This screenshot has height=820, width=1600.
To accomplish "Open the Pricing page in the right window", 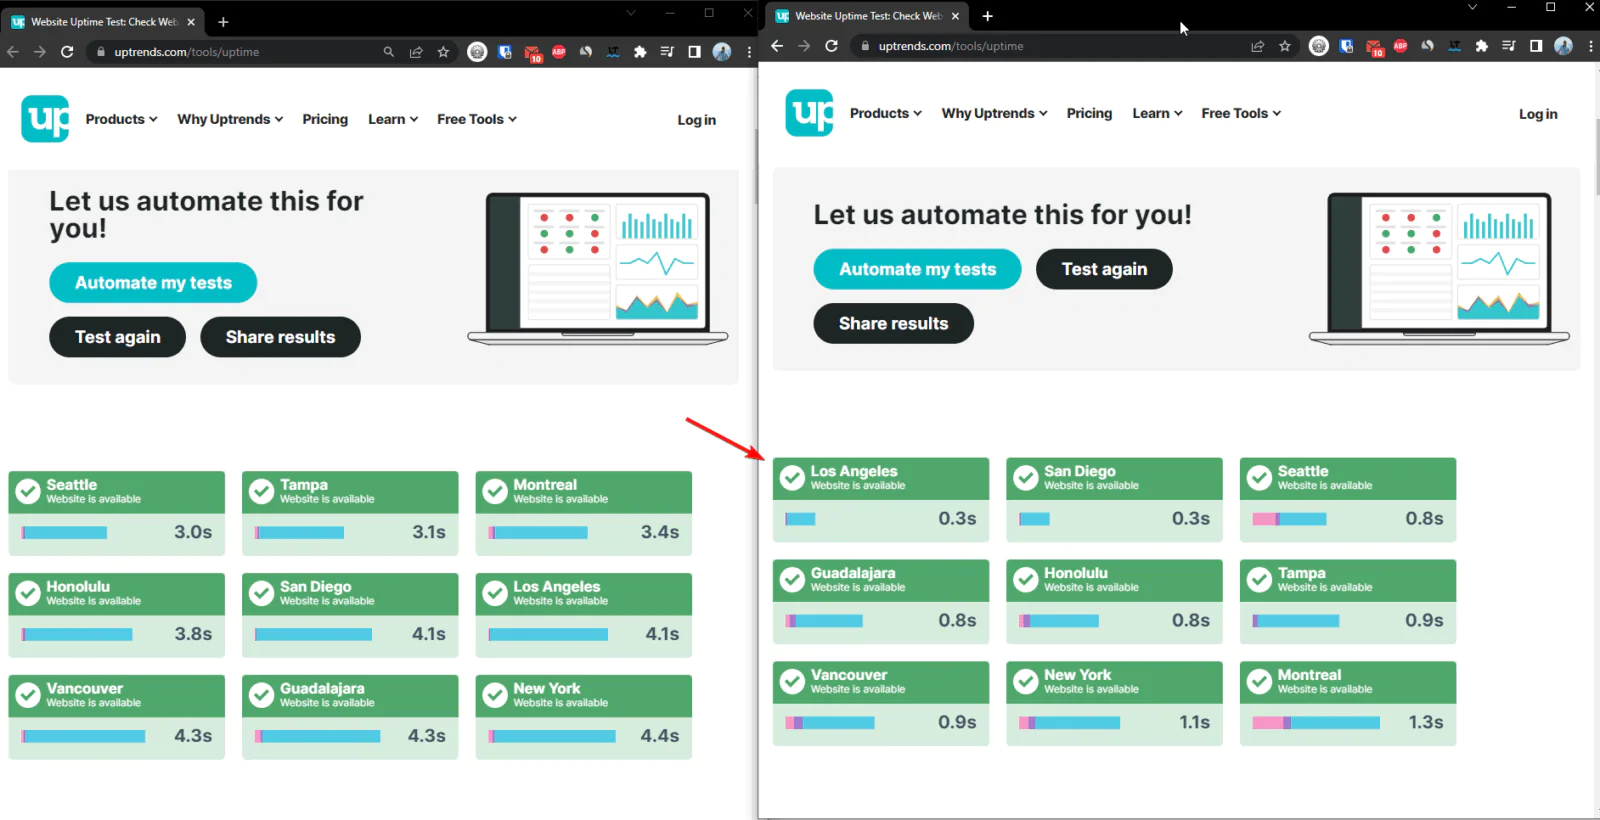I will click(x=1089, y=113).
